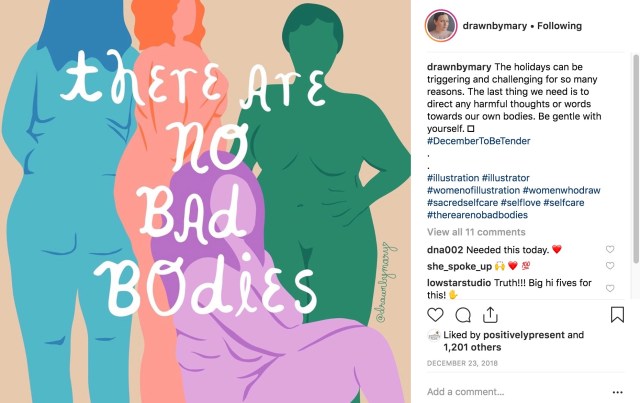The image size is (640, 403).
Task: Open the three-dot more options menu
Action: point(618,392)
